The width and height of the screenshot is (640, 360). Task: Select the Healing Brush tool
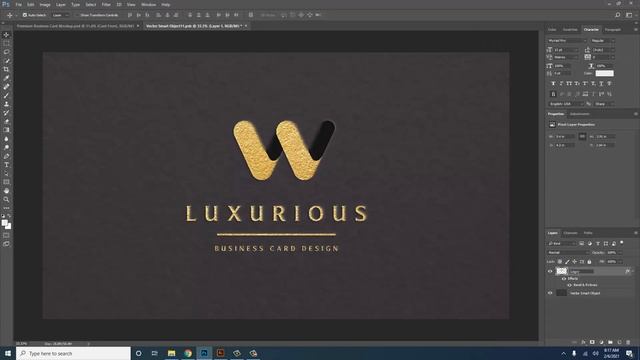pyautogui.click(x=6, y=87)
